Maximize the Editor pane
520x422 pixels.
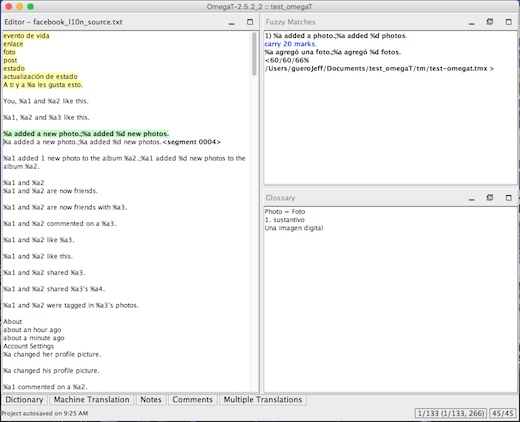(x=250, y=22)
